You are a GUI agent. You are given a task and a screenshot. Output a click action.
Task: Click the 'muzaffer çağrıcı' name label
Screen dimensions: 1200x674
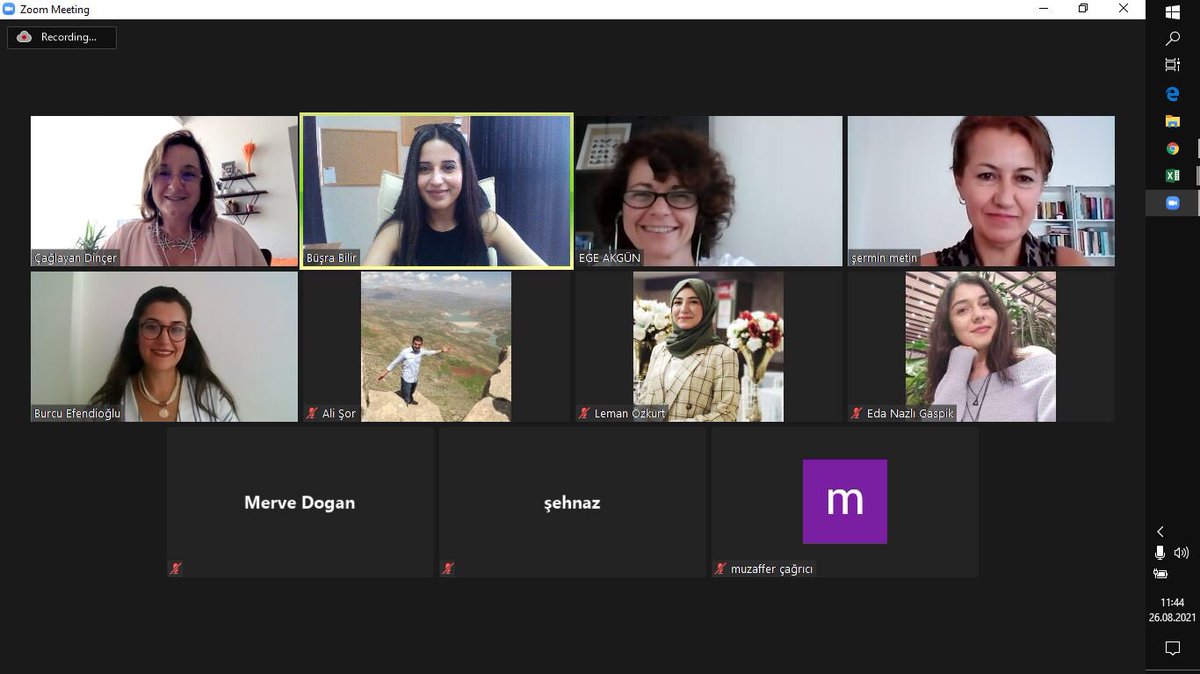click(x=772, y=569)
